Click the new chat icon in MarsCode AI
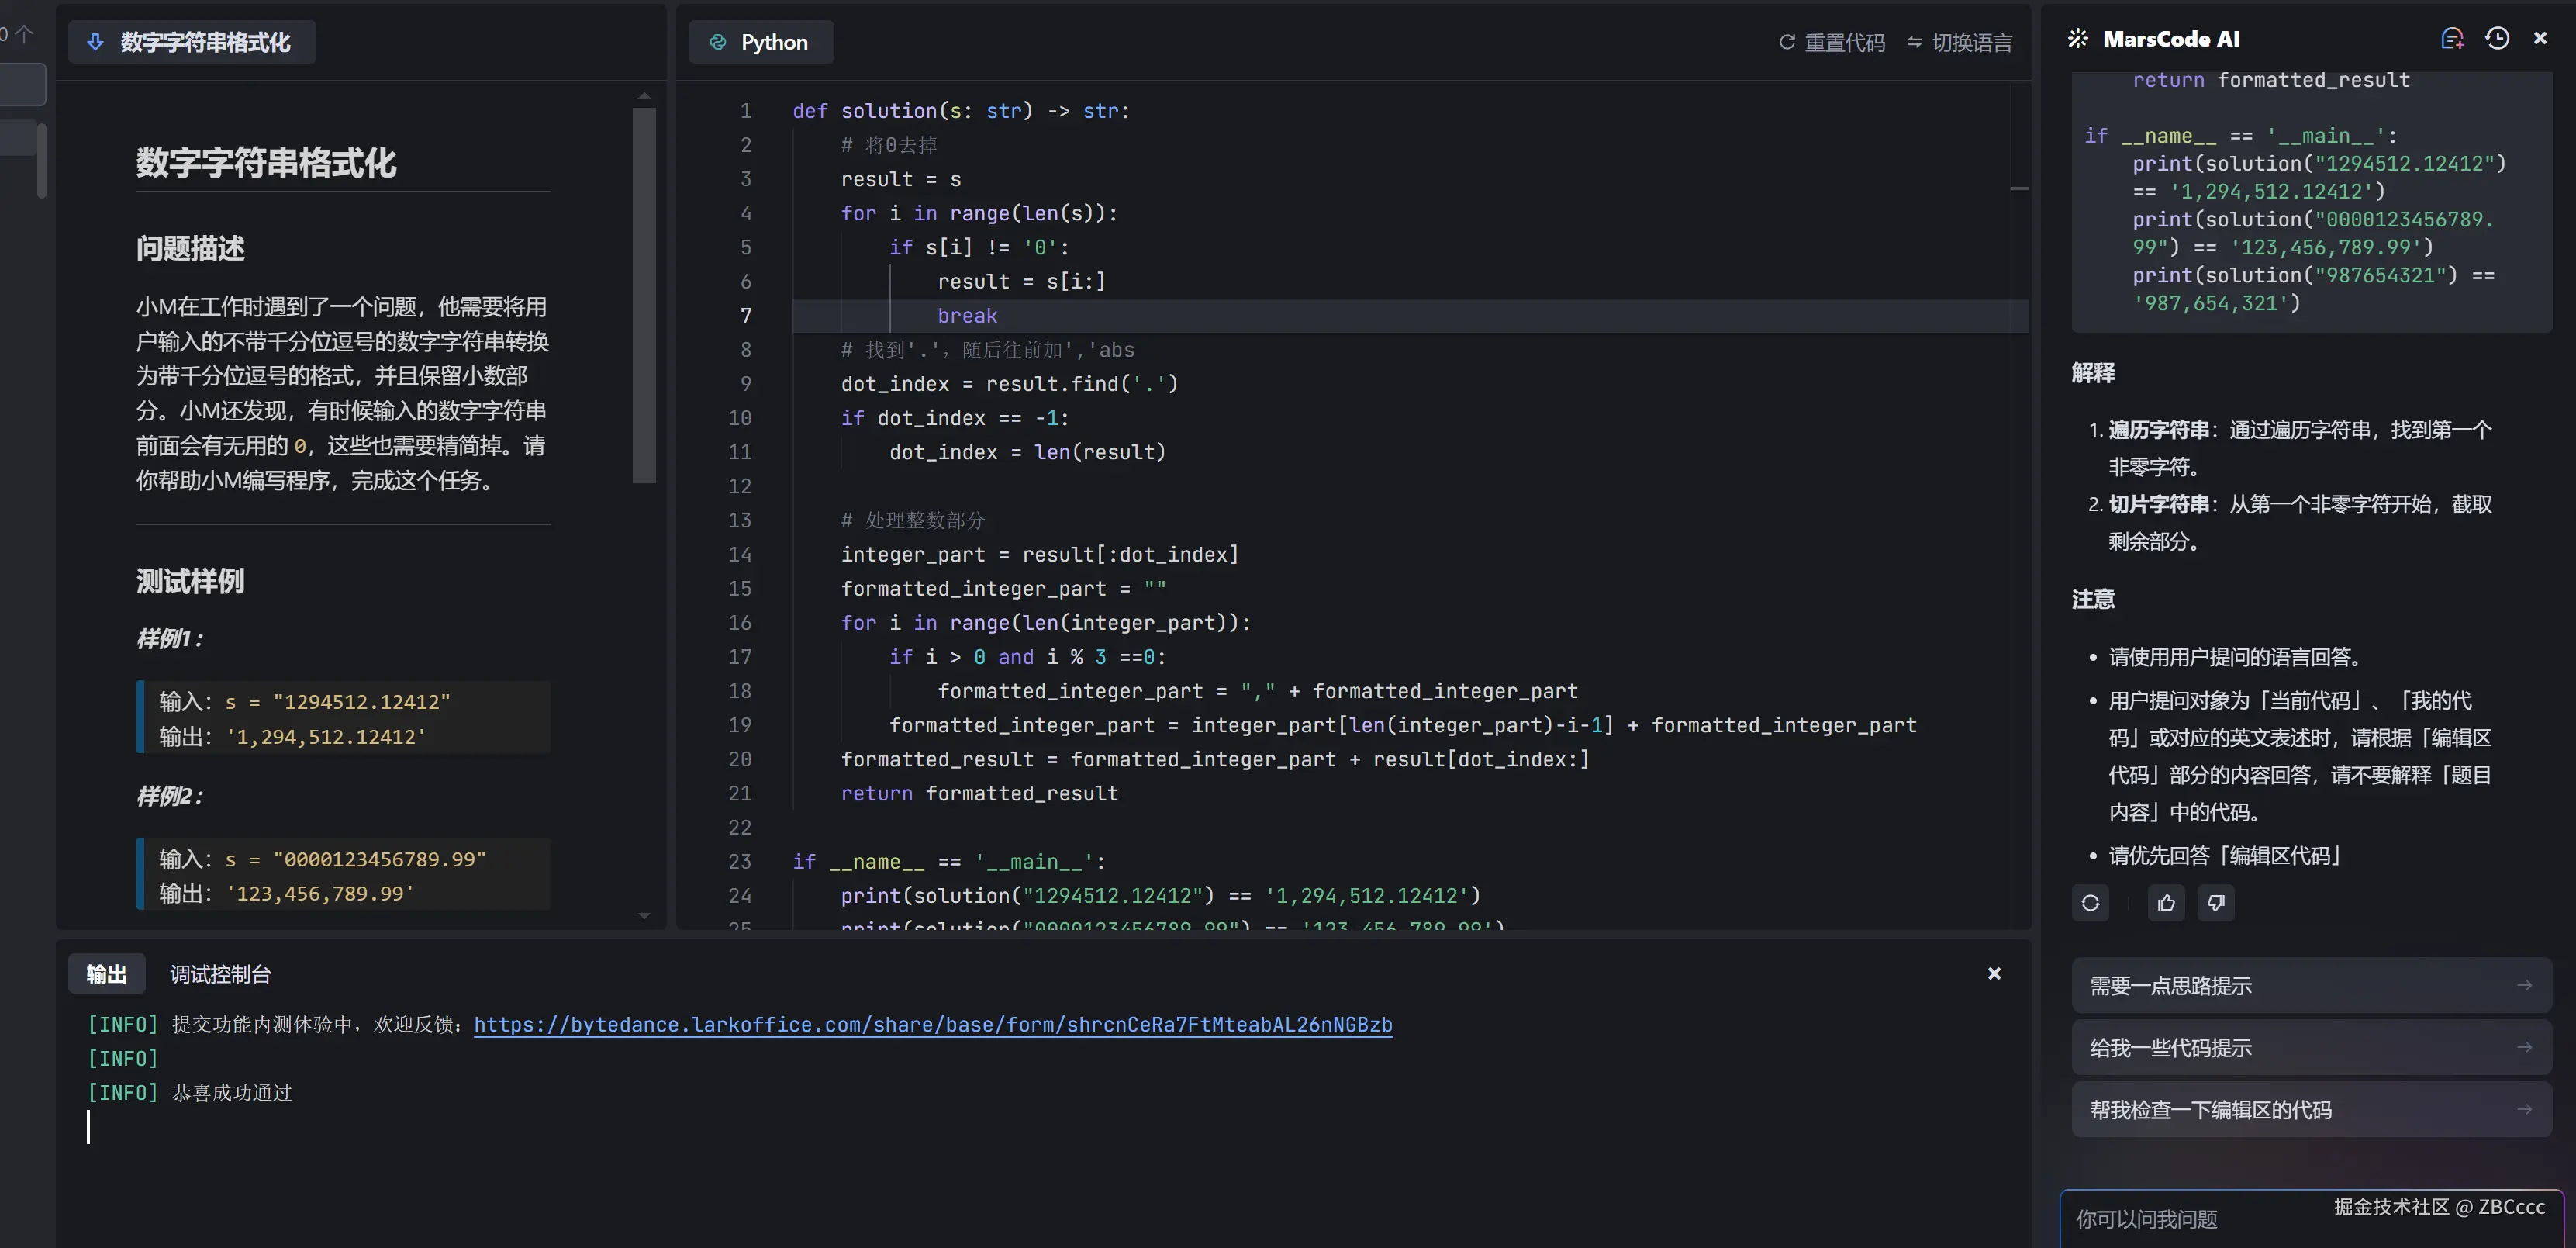Viewport: 2576px width, 1248px height. point(2451,39)
